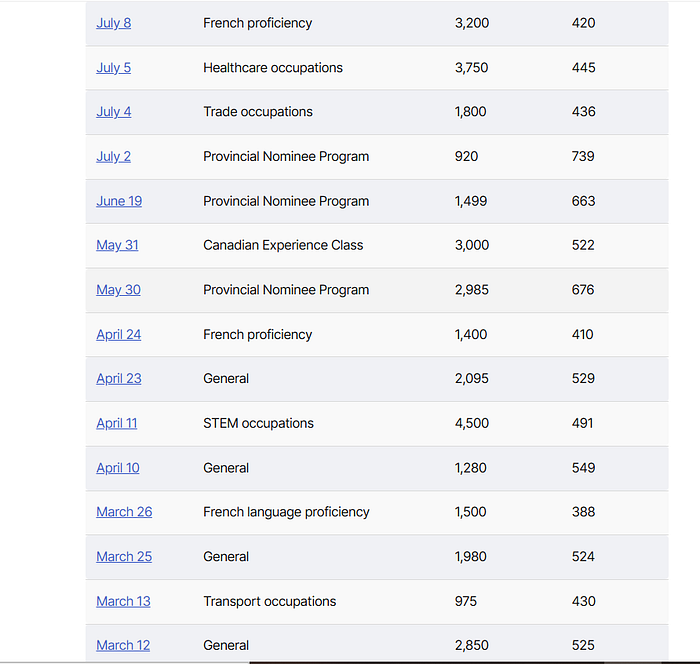This screenshot has width=700, height=664.
Task: Click invitations value 2,985
Action: pos(472,290)
